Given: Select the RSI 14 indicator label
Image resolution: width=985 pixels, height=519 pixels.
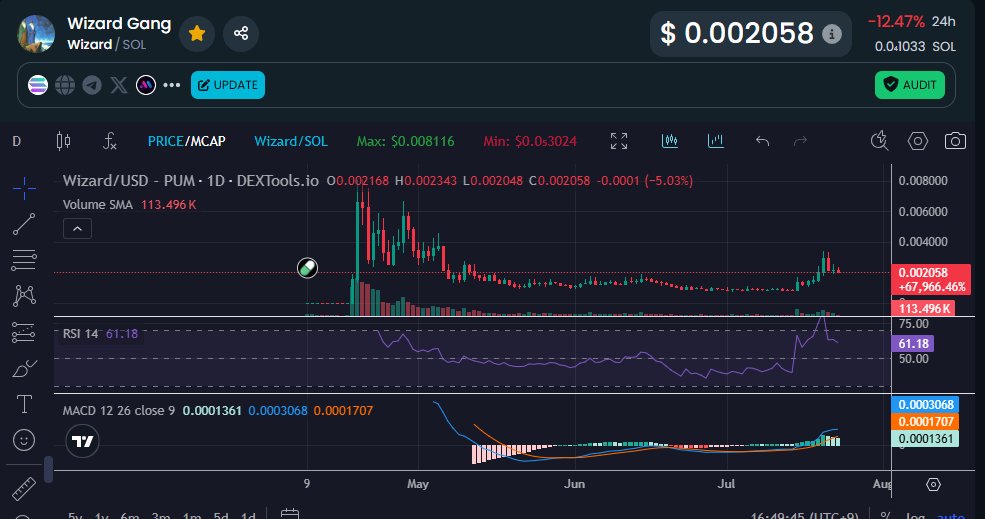Looking at the screenshot, I should [80, 334].
